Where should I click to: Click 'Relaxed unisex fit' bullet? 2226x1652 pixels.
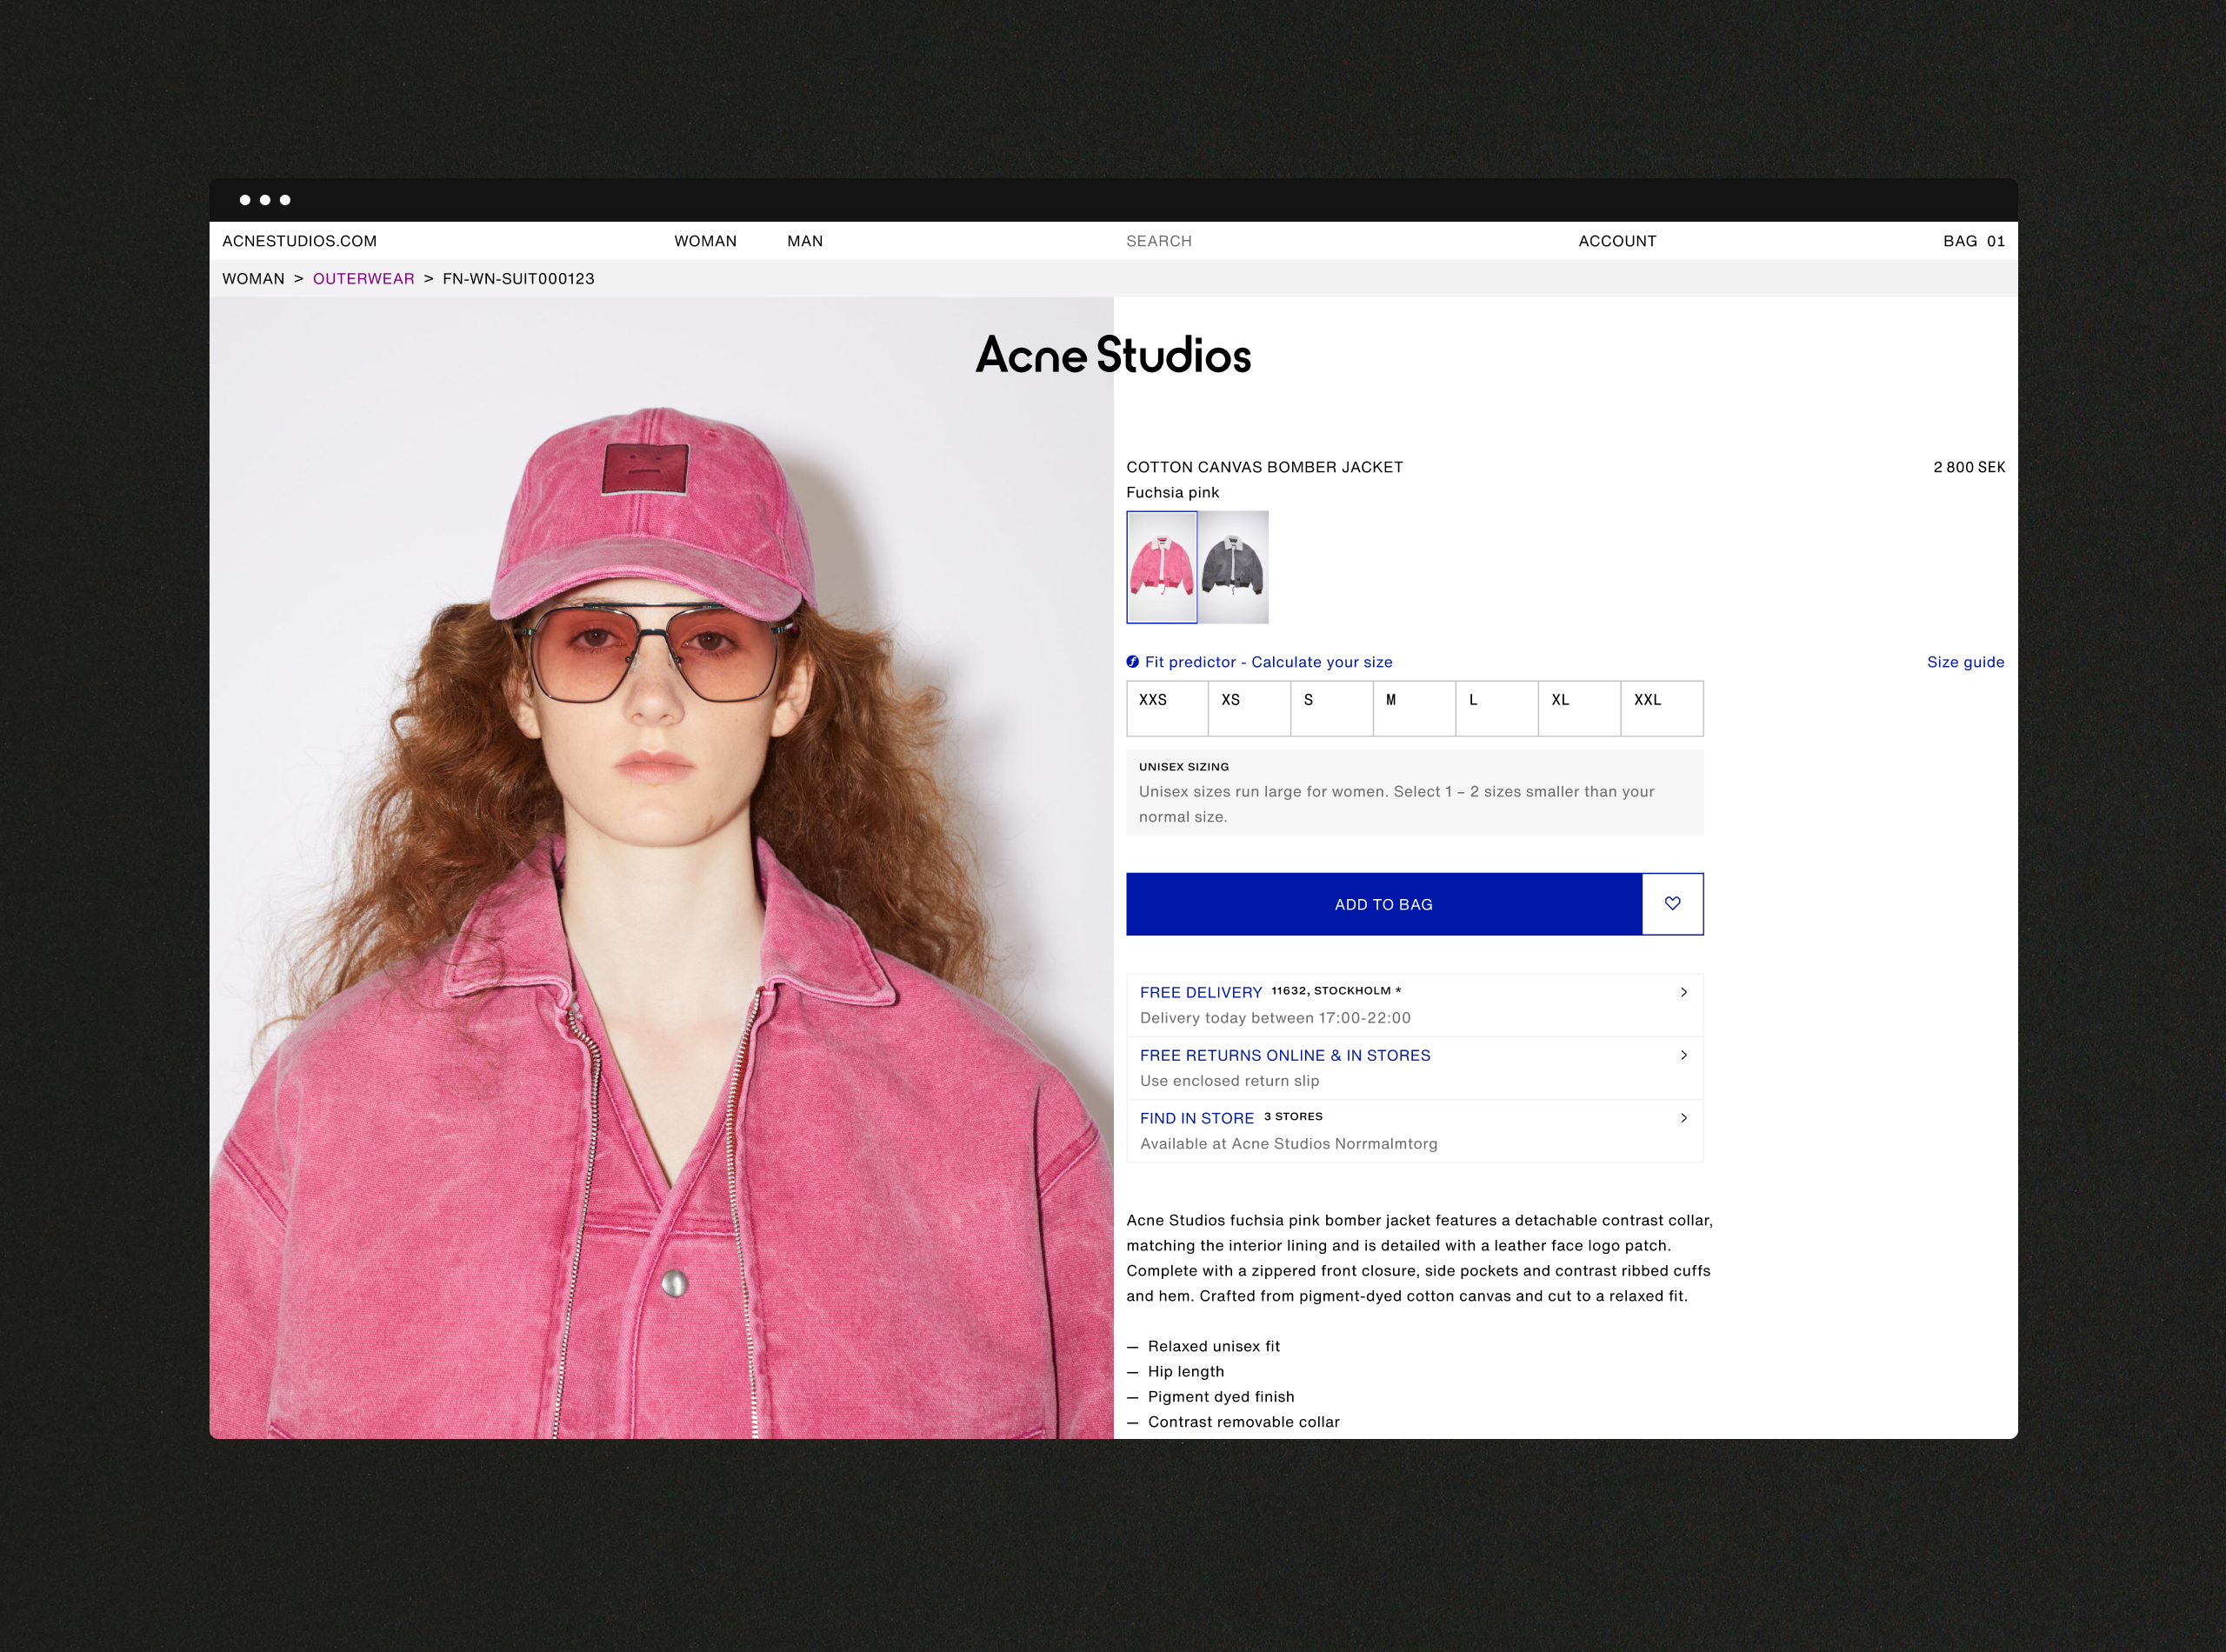(1214, 1346)
